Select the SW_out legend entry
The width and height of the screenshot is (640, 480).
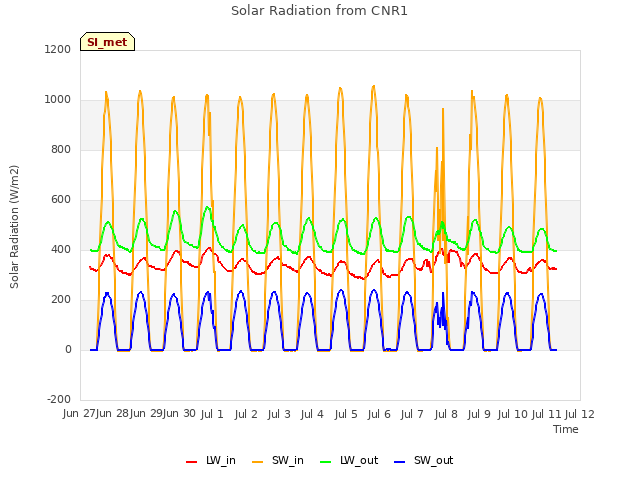tap(424, 460)
